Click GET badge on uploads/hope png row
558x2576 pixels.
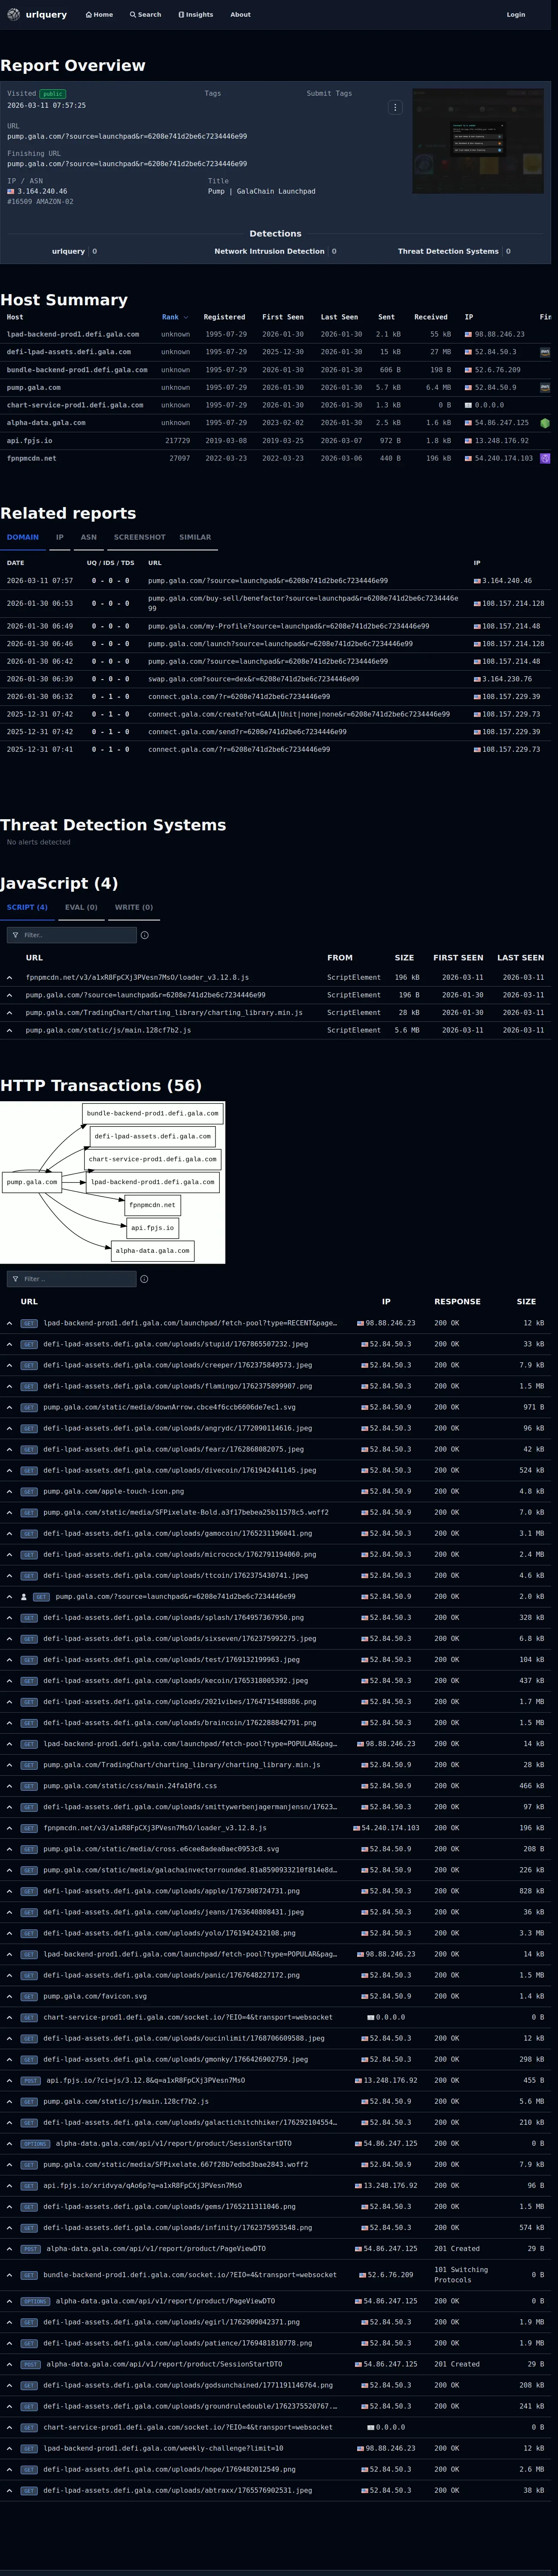(29, 2469)
